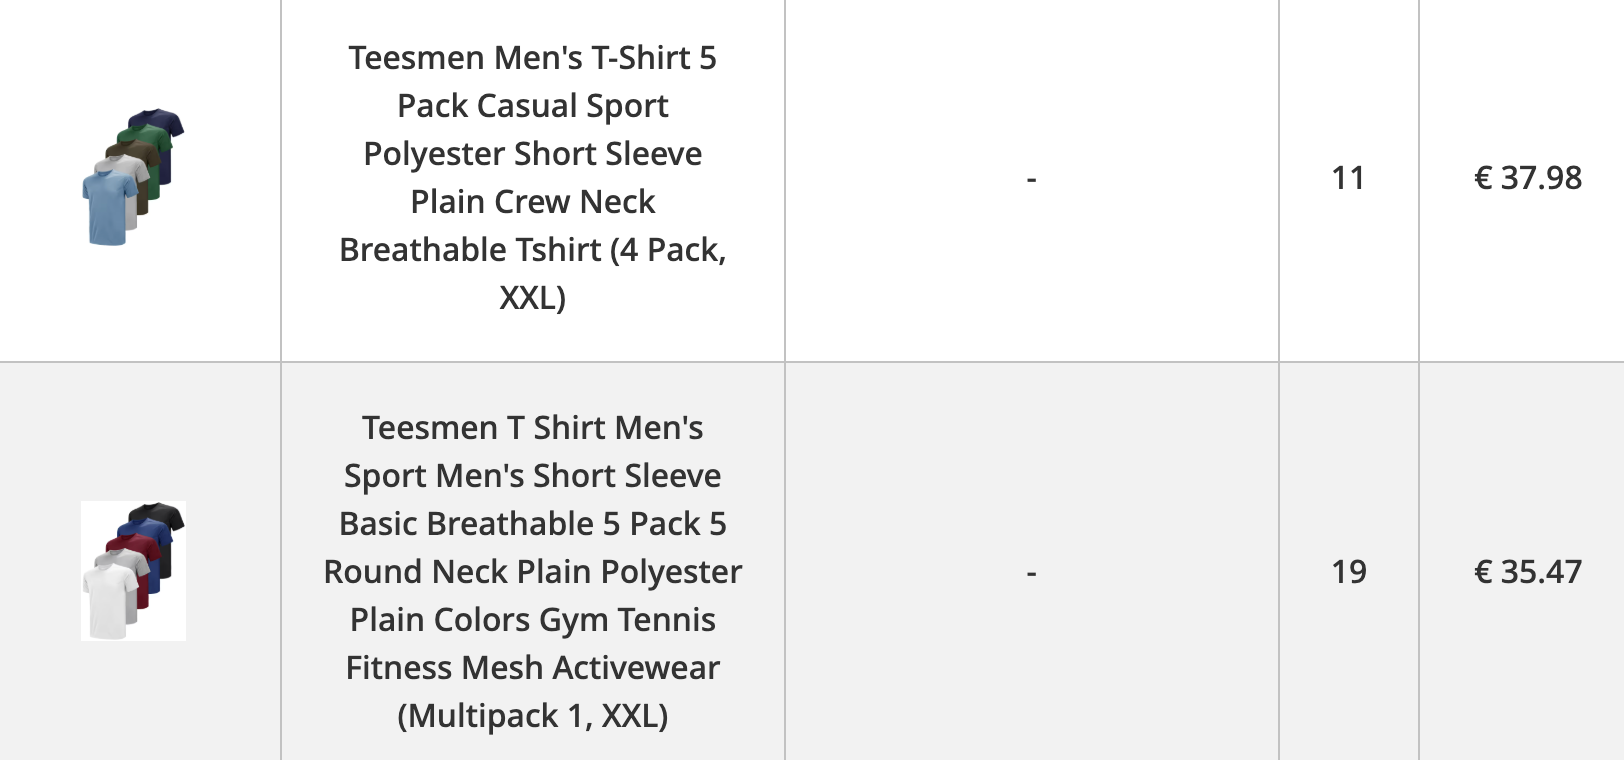Click the light blue shirt in first thumbnail
This screenshot has width=1624, height=760.
coord(107,208)
